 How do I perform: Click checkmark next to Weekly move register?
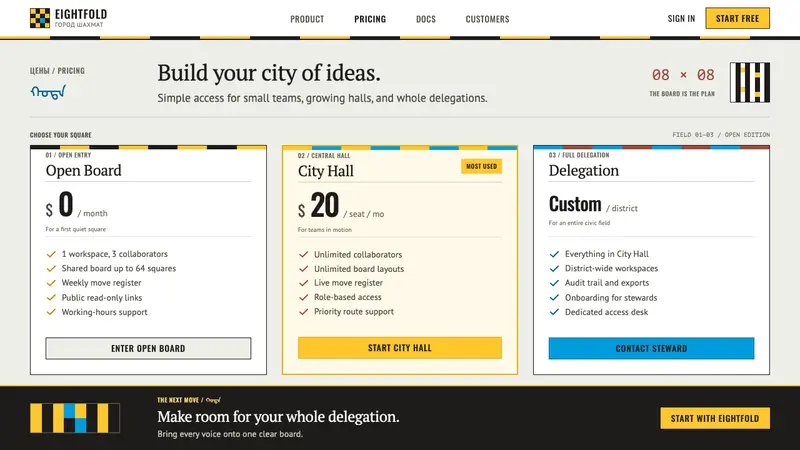(x=51, y=283)
